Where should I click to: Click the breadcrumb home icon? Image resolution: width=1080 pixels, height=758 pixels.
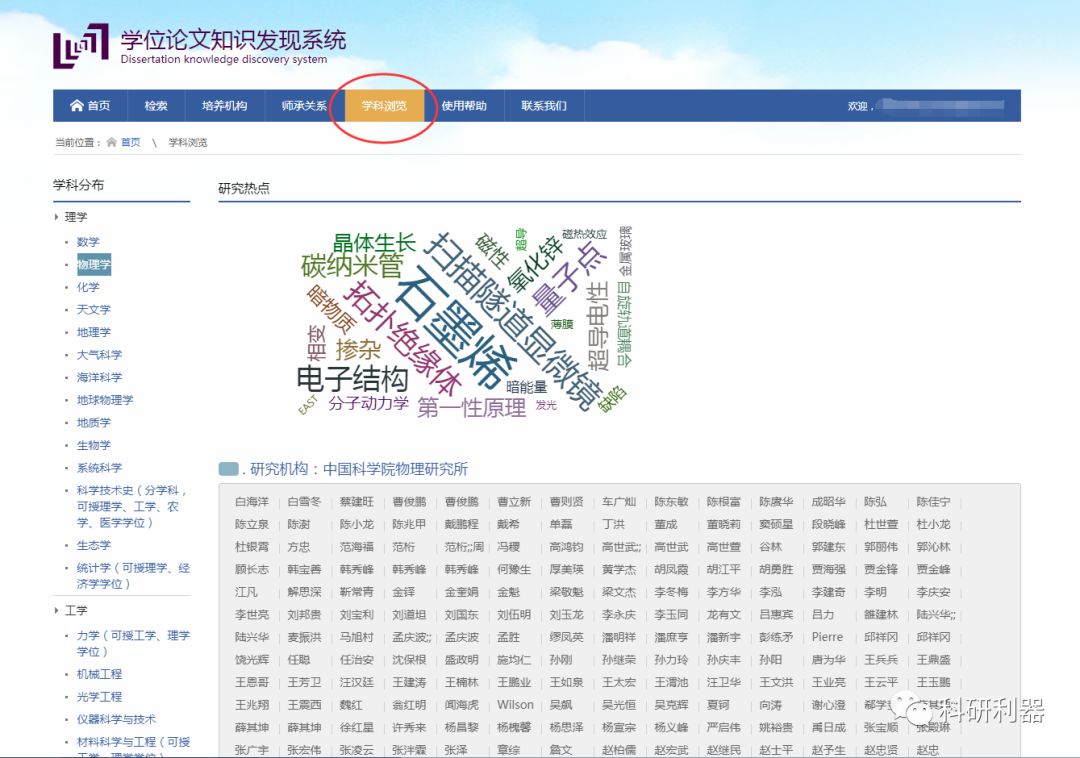point(112,143)
